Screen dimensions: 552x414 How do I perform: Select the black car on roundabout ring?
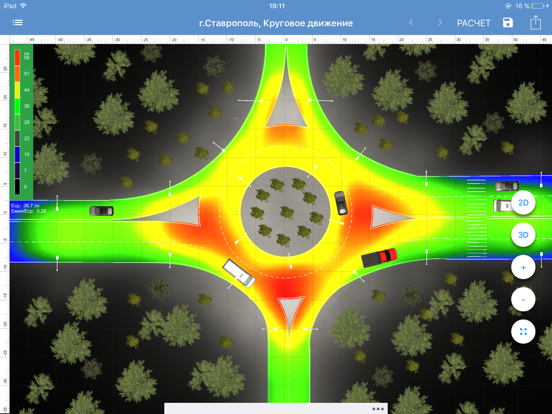(x=340, y=203)
